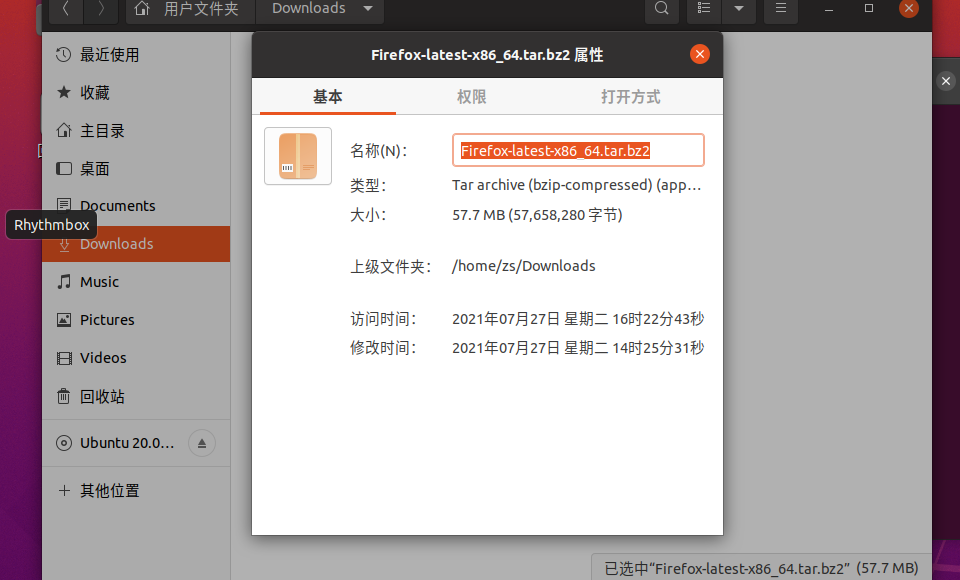Click the trash can icon
This screenshot has width=960, height=580.
tap(64, 396)
